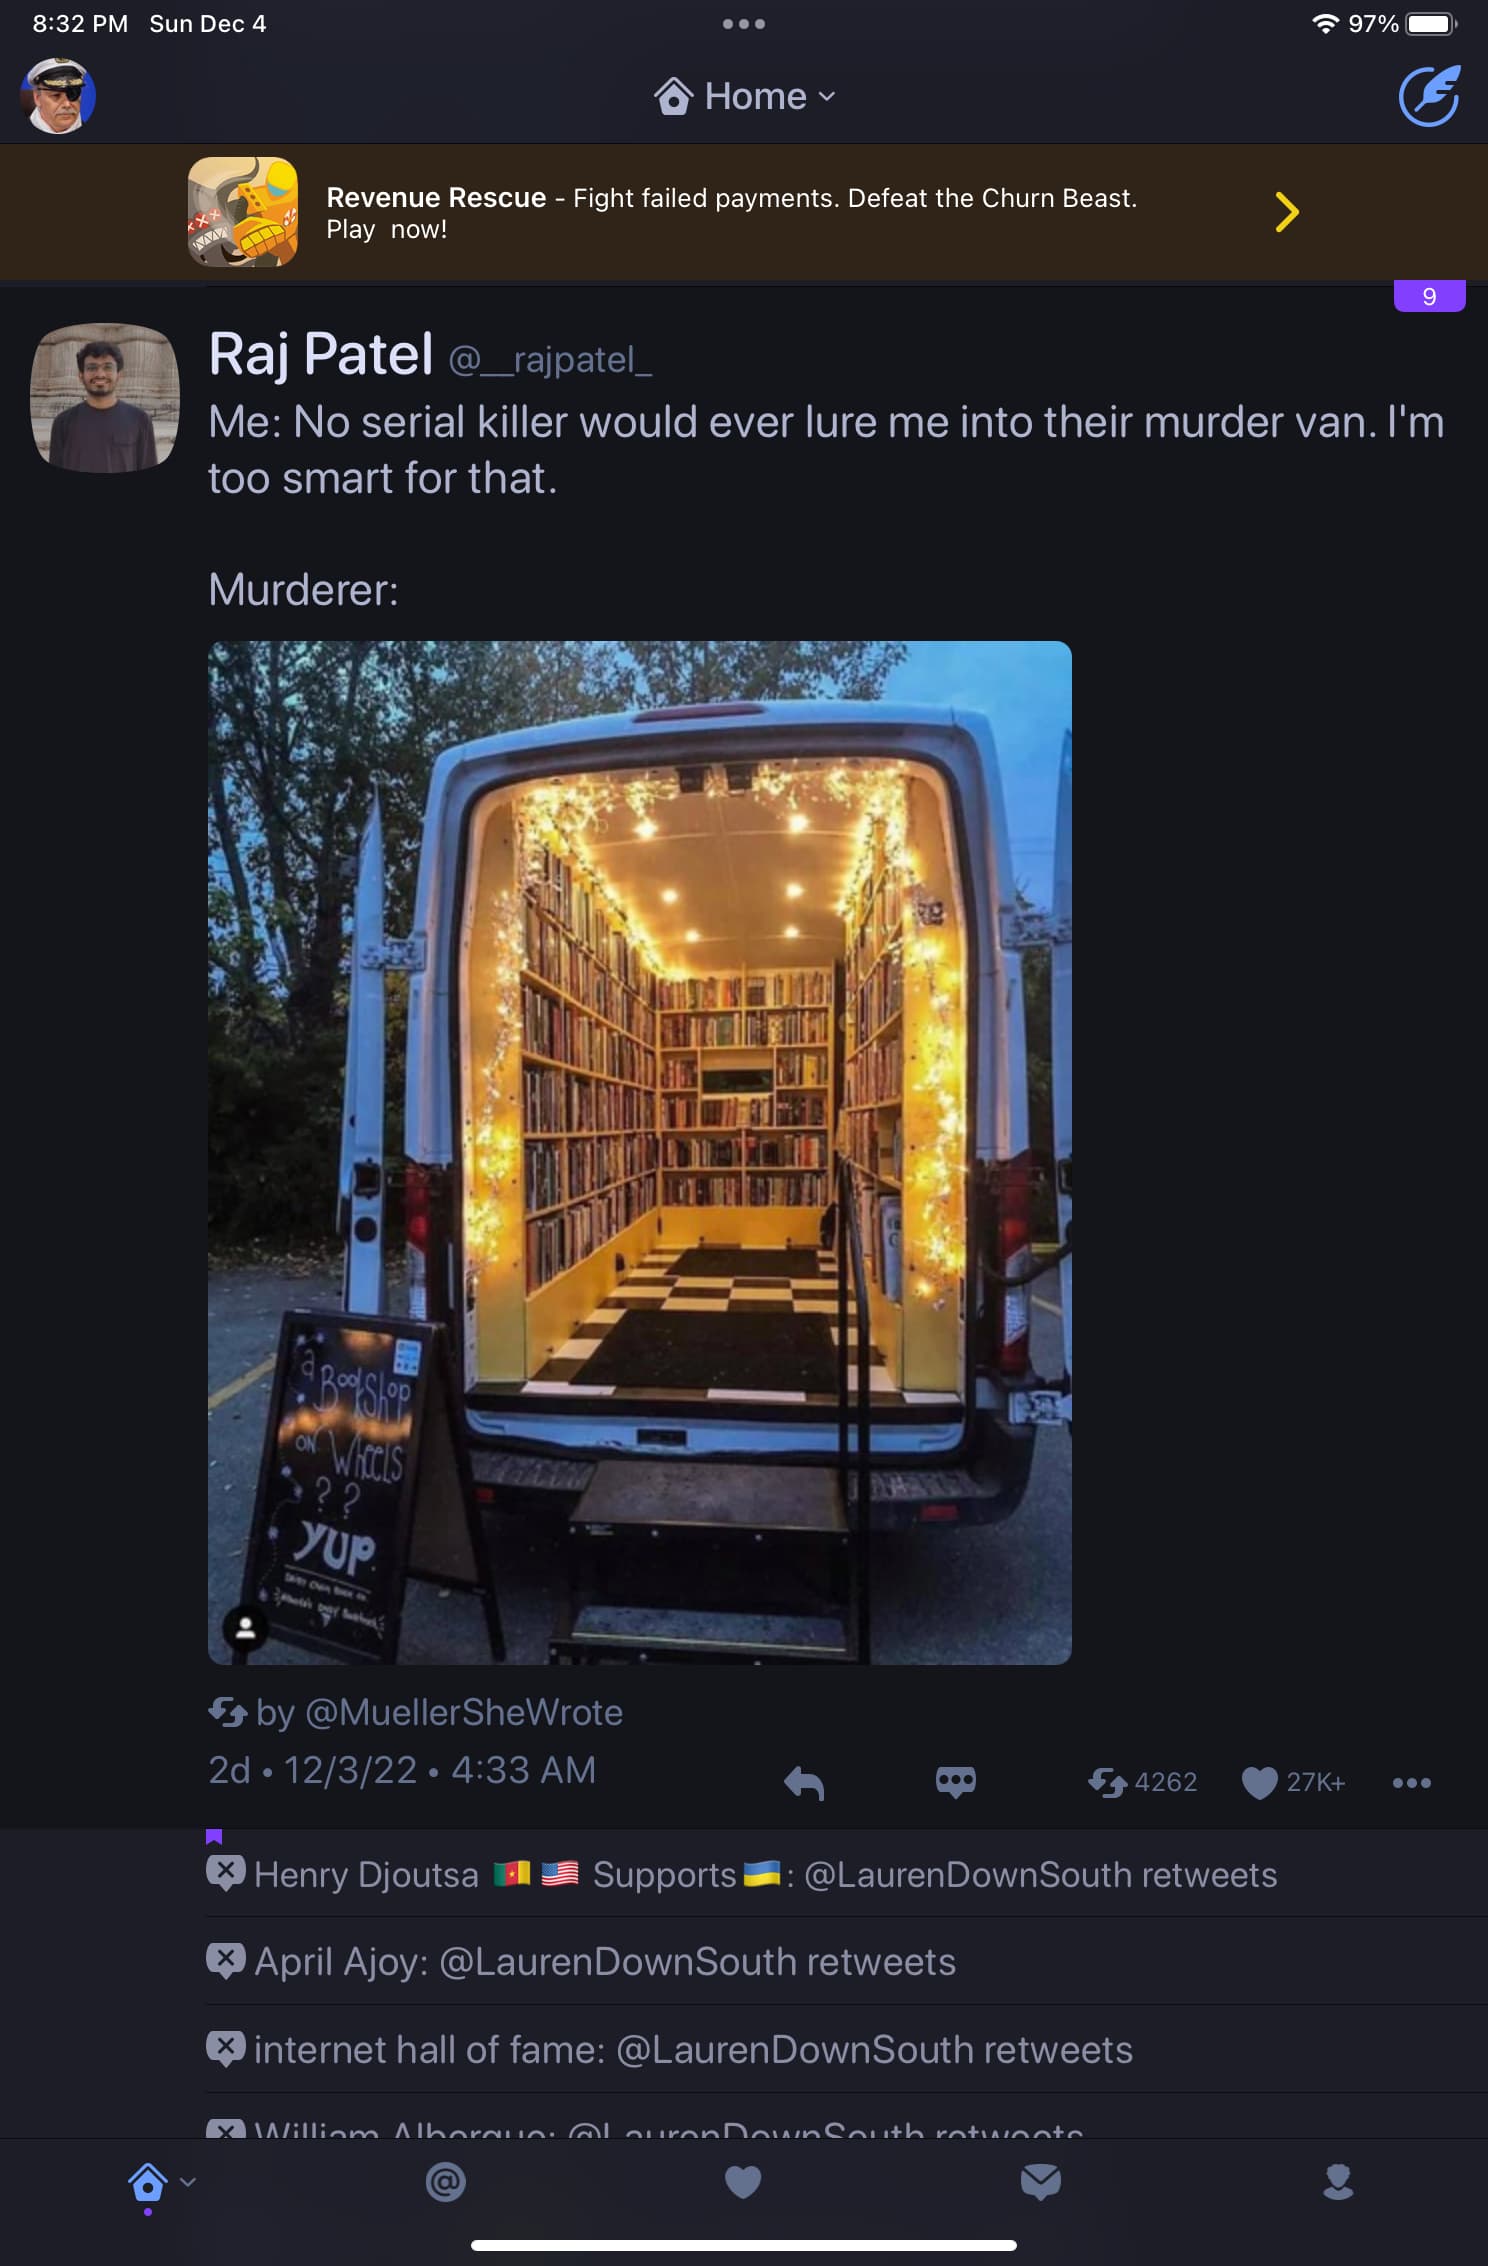The image size is (1488, 2266).
Task: Expand the Home timeline dropdown in the header
Action: click(x=744, y=96)
